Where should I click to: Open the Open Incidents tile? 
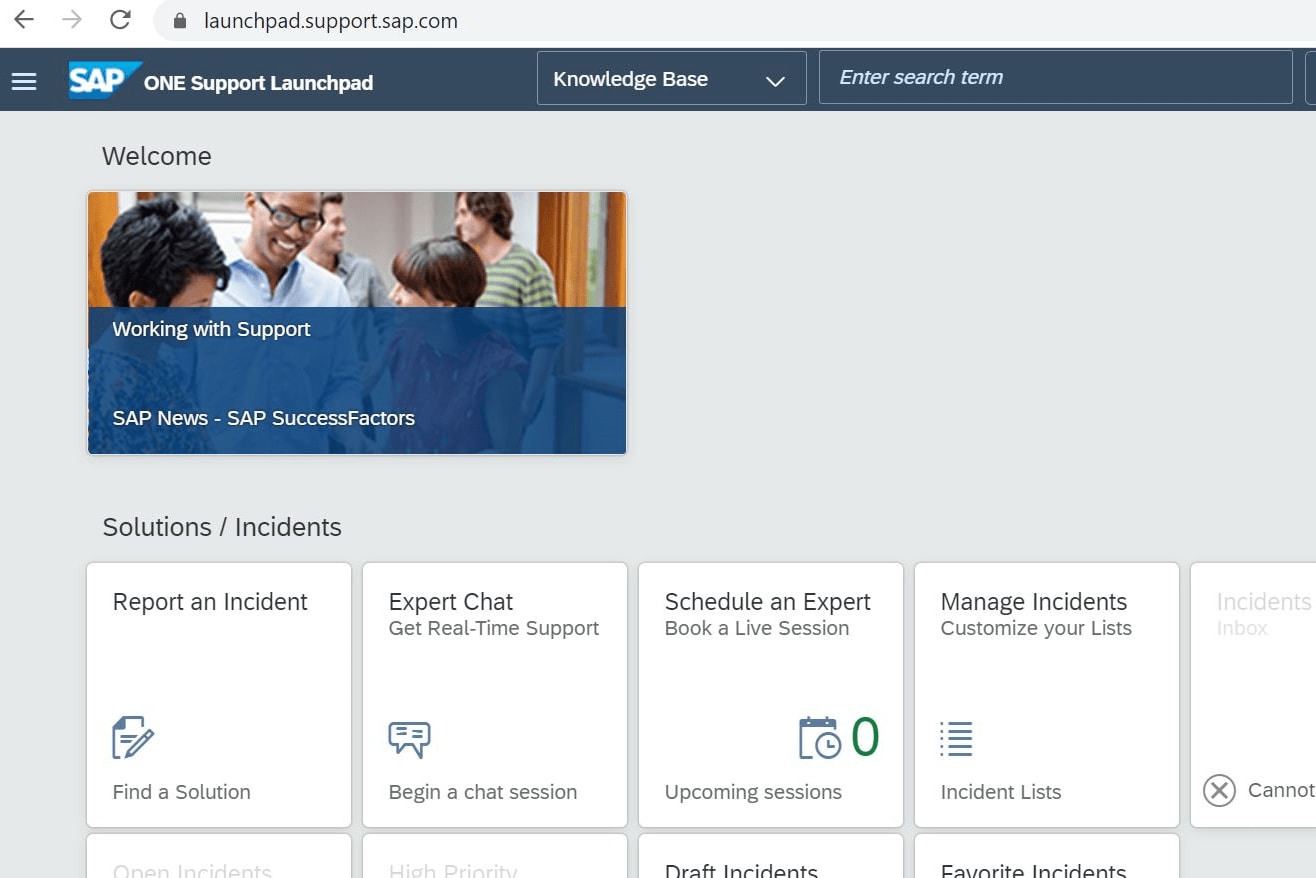[x=219, y=856]
